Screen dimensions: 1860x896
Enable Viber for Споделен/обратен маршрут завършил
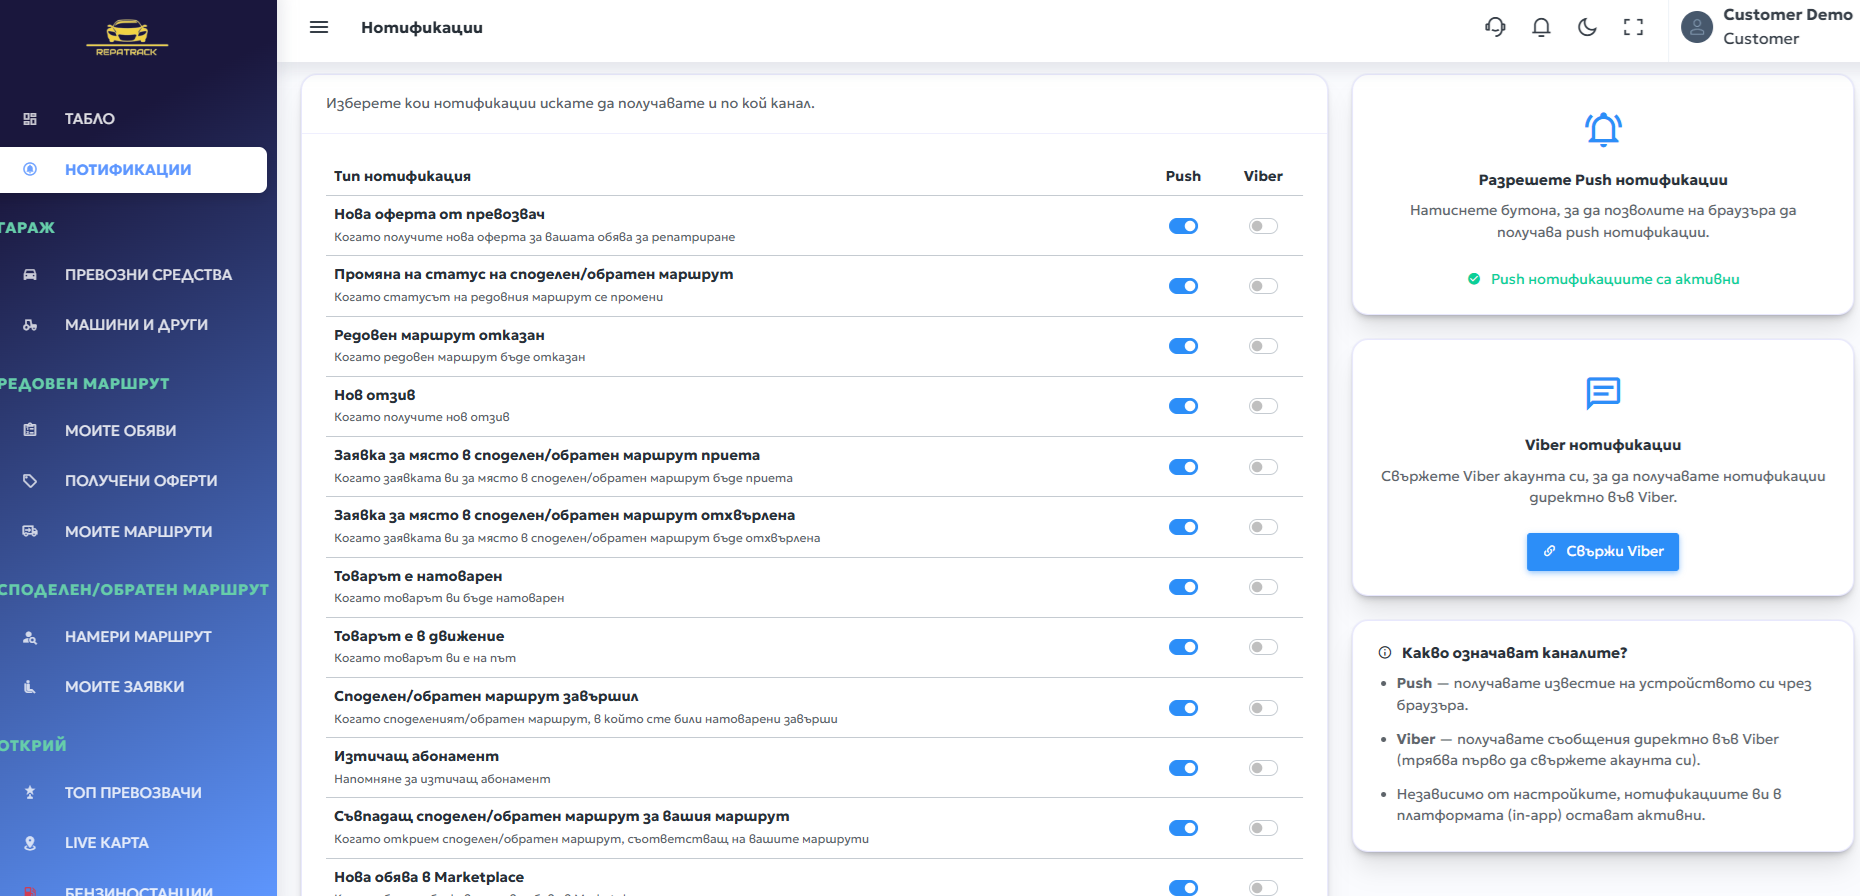(x=1263, y=708)
